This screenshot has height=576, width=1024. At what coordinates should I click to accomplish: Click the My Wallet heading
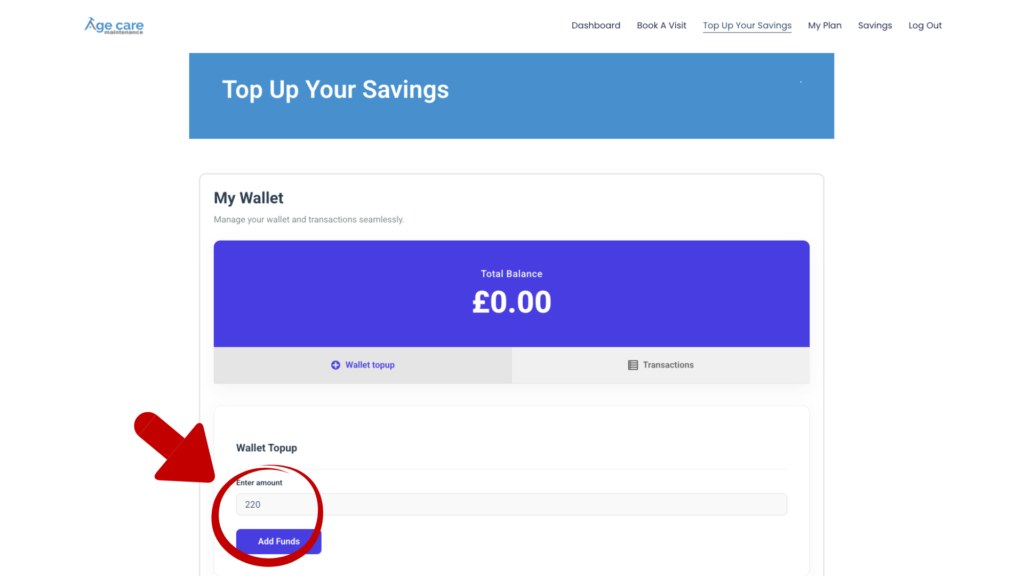[x=249, y=198]
